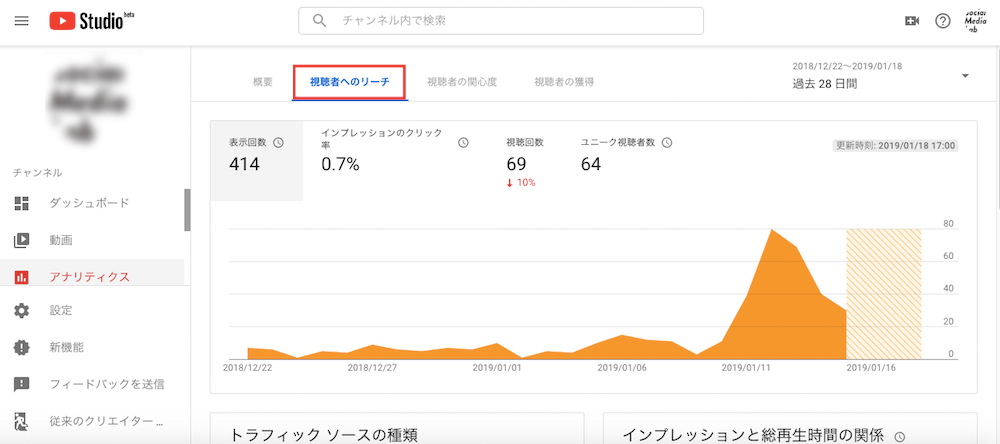This screenshot has width=1000, height=444.
Task: Click the clock icon beside インプレッションと総再生時間の関係
Action: pos(900,437)
